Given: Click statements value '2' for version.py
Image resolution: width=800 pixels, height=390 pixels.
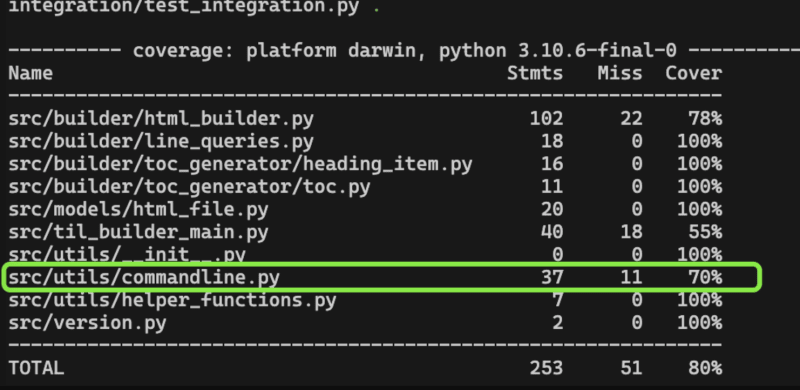Looking at the screenshot, I should [x=558, y=323].
